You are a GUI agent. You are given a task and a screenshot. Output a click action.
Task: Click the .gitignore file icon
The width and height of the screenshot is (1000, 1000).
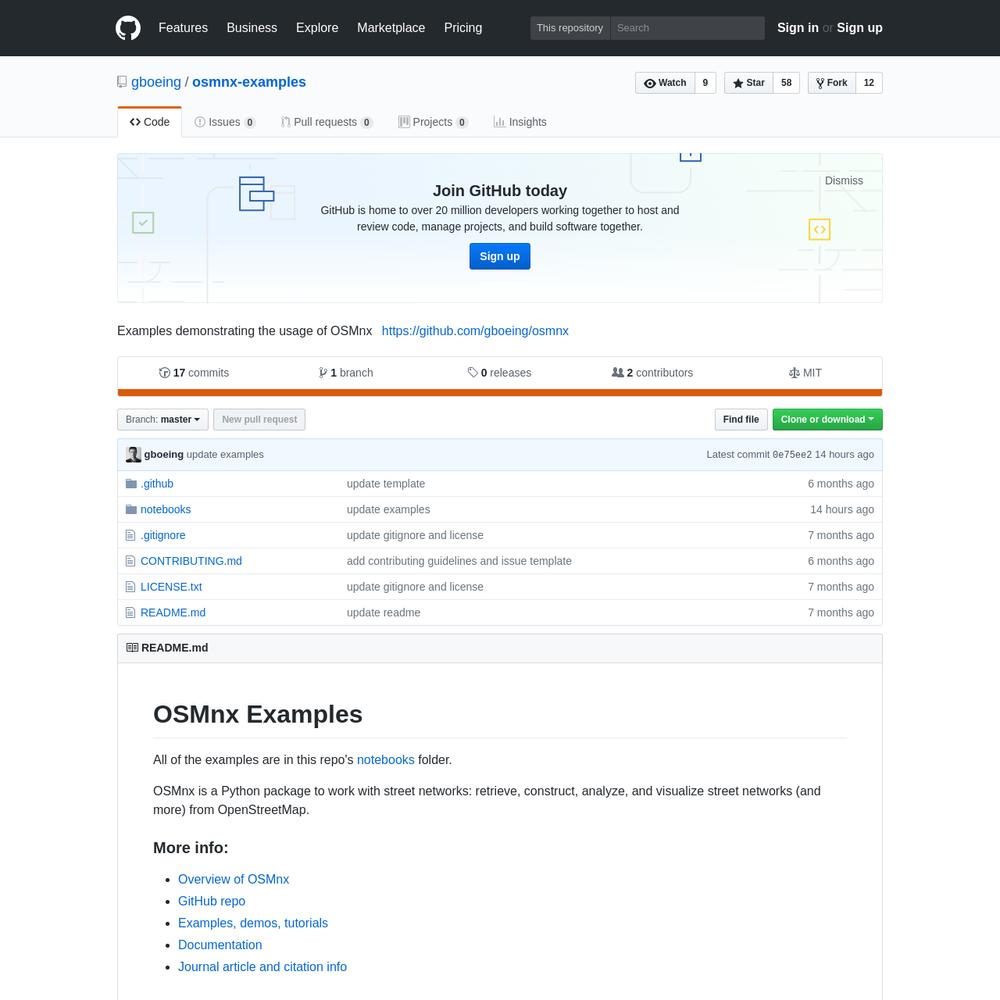coord(130,535)
